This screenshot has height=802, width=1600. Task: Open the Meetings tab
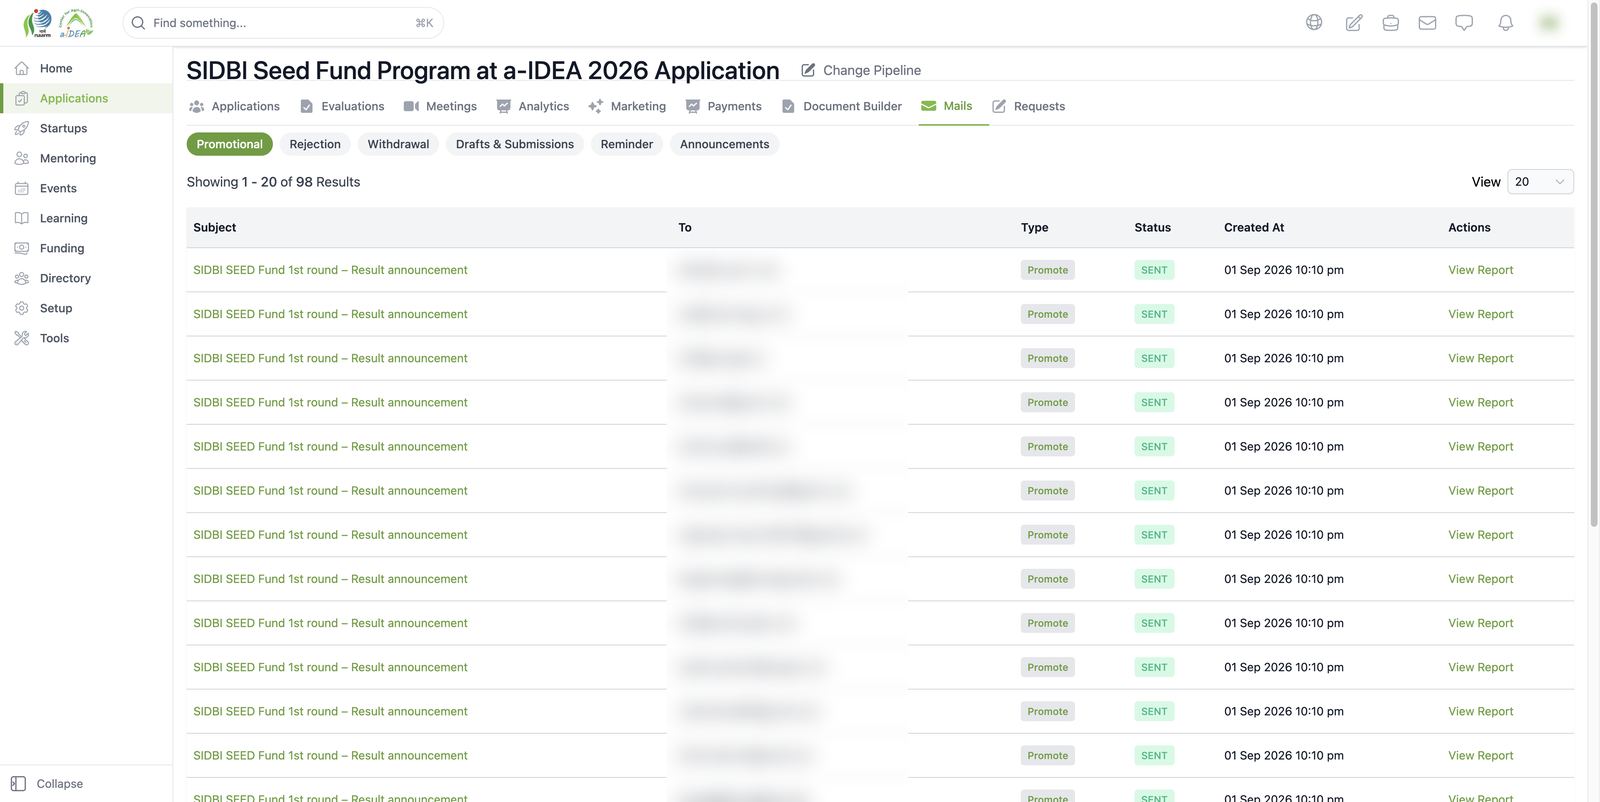(440, 106)
